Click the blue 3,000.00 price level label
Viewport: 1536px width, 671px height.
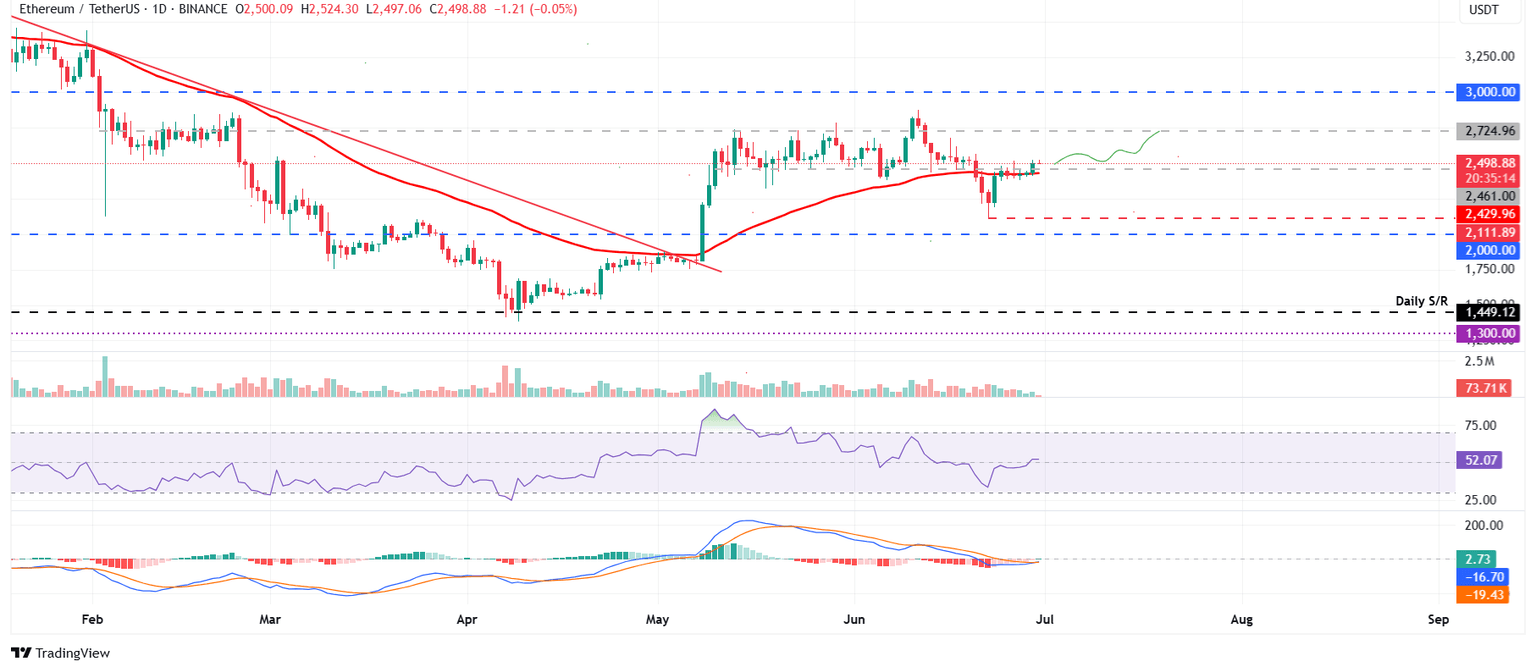[x=1488, y=92]
